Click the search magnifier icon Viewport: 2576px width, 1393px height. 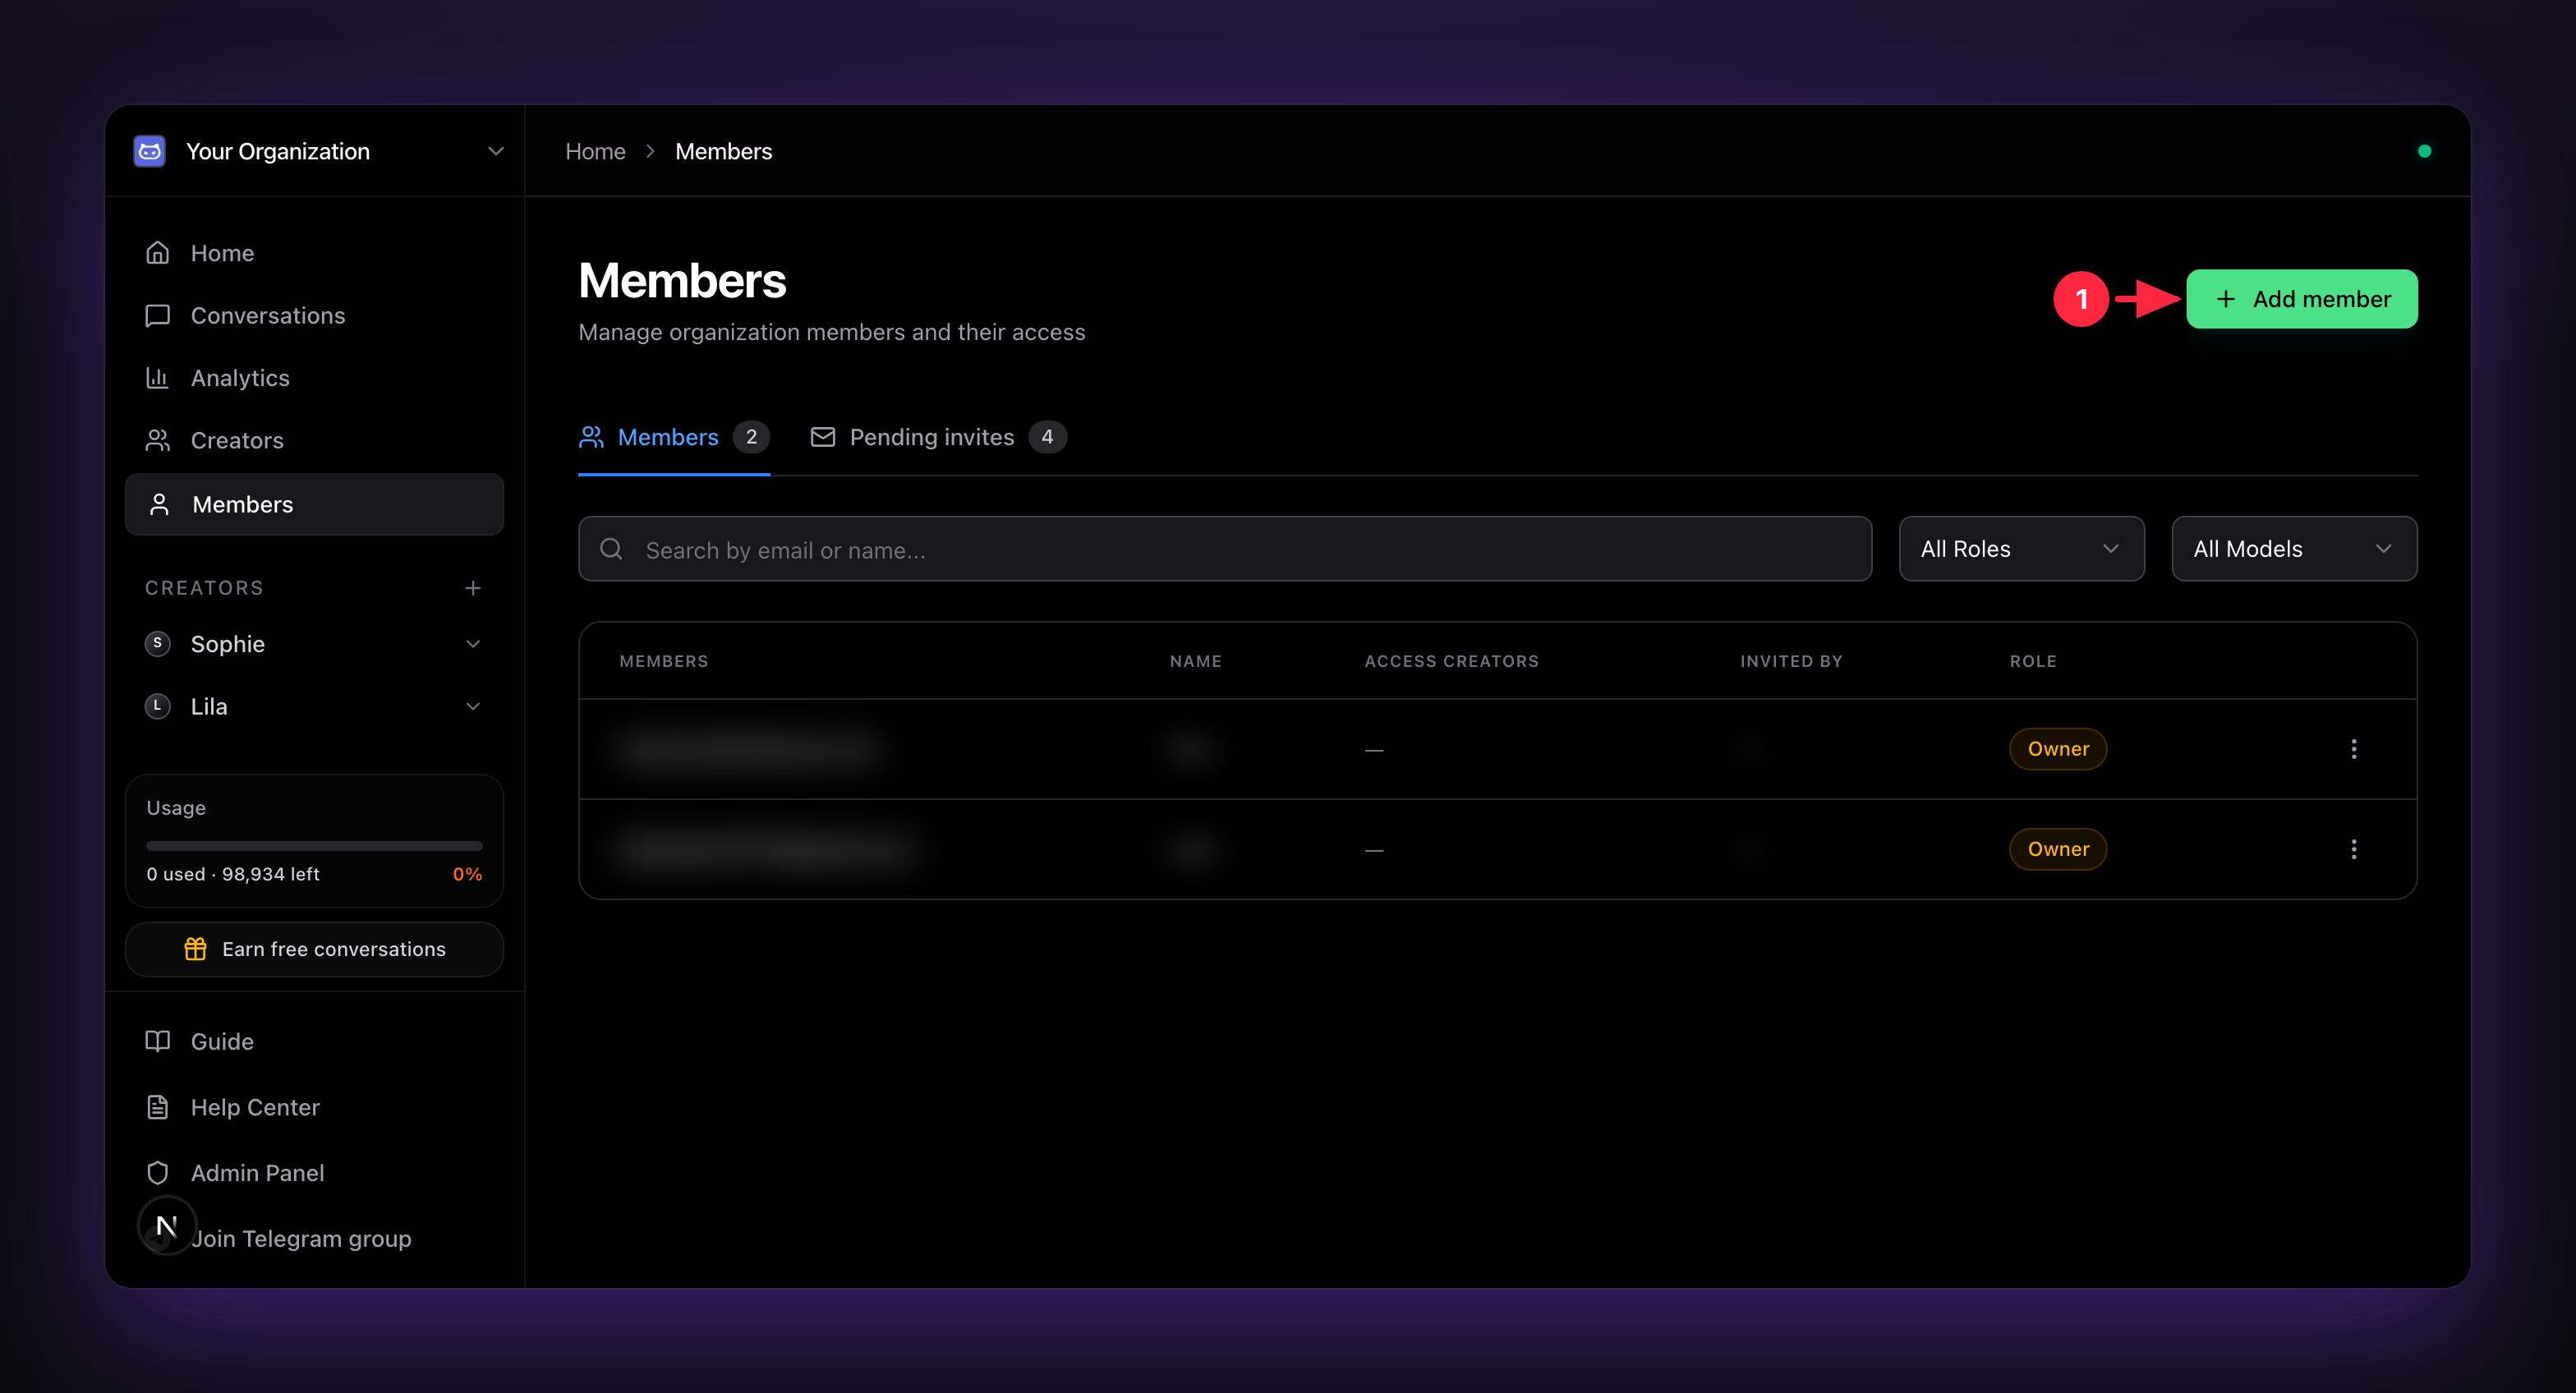click(x=611, y=549)
